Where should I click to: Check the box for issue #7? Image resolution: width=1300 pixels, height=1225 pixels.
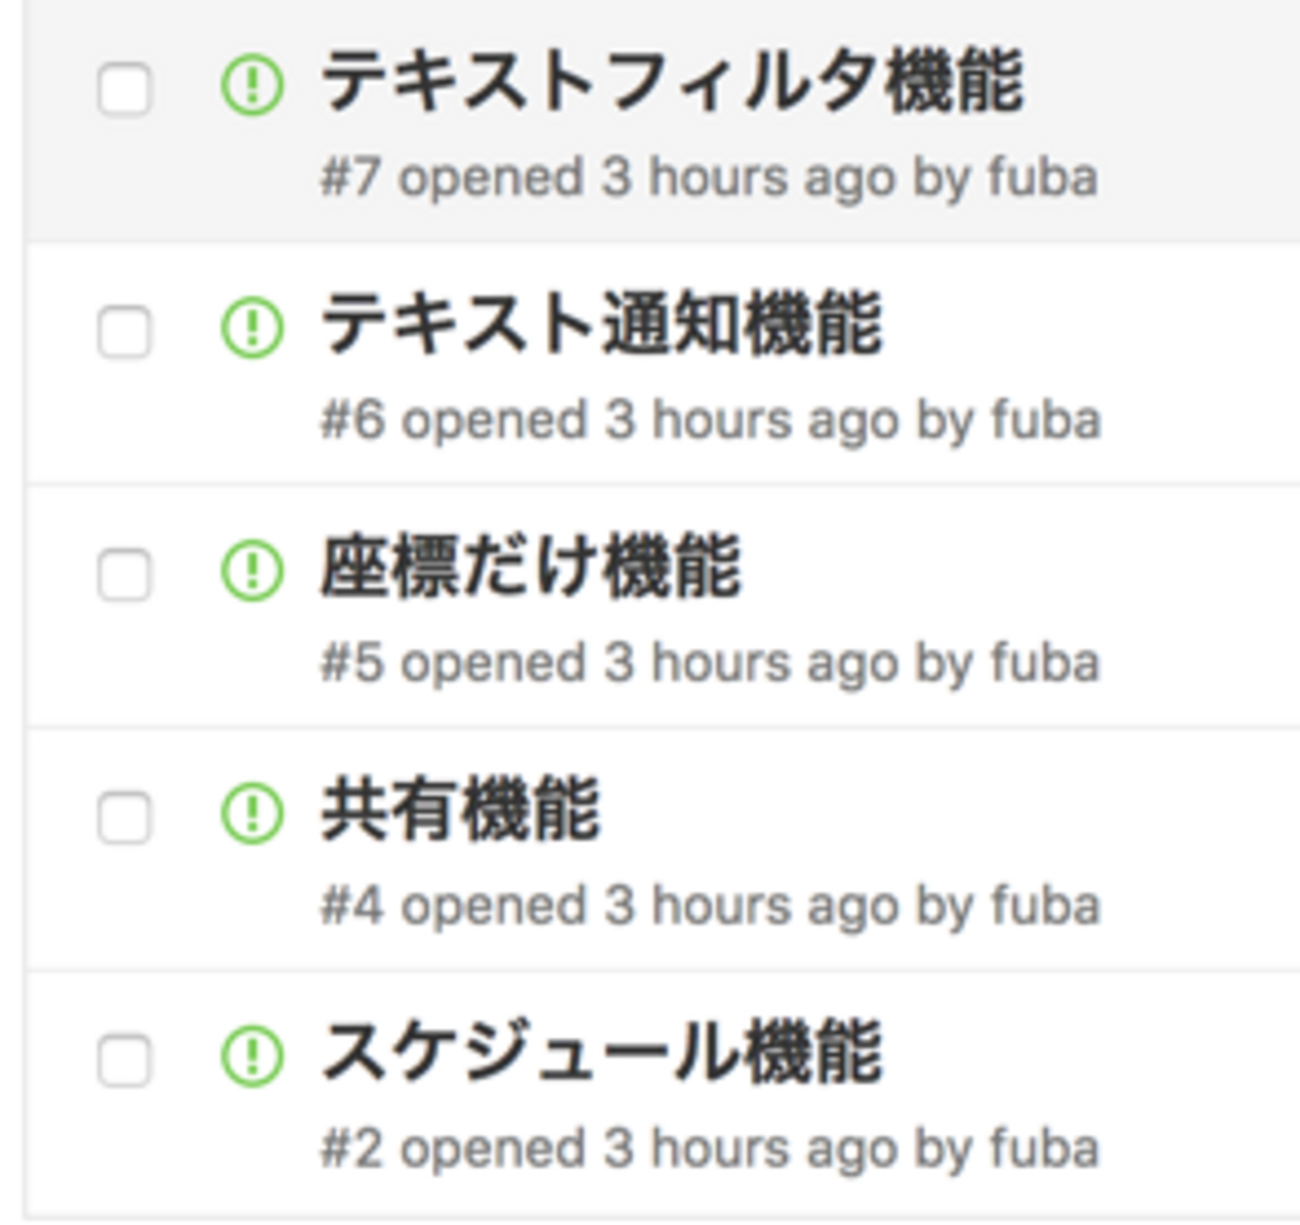tap(125, 90)
